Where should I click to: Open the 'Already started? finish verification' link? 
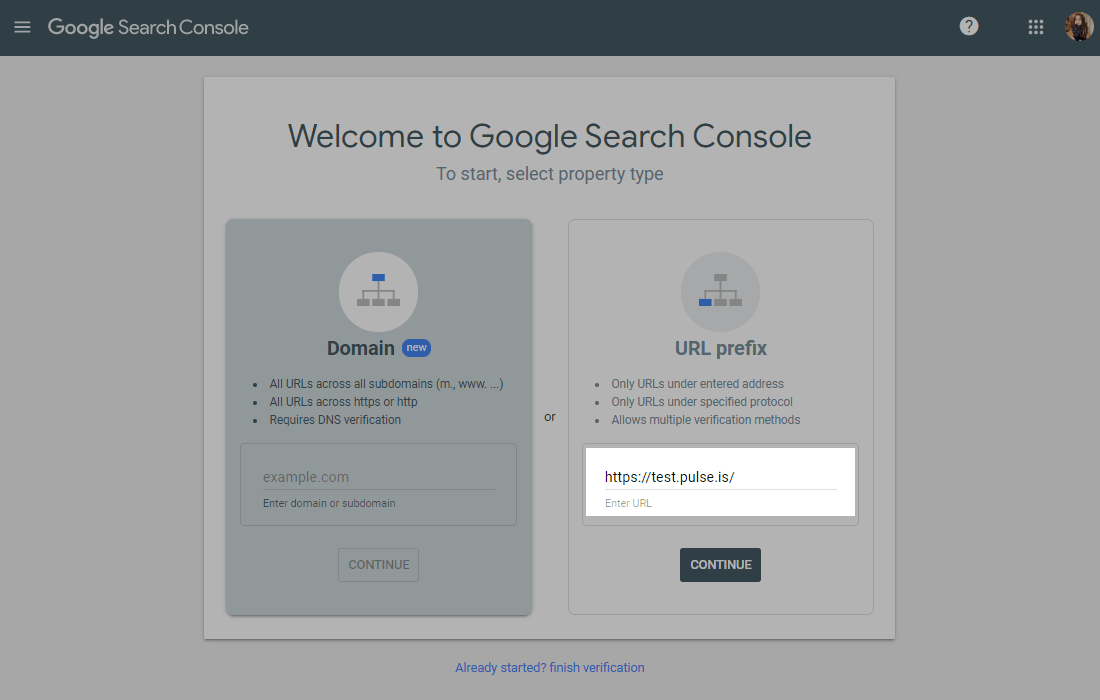[550, 667]
